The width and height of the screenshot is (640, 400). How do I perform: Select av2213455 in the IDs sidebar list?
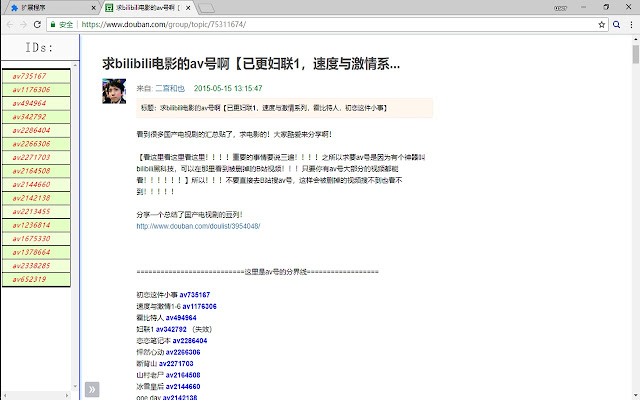coord(36,211)
